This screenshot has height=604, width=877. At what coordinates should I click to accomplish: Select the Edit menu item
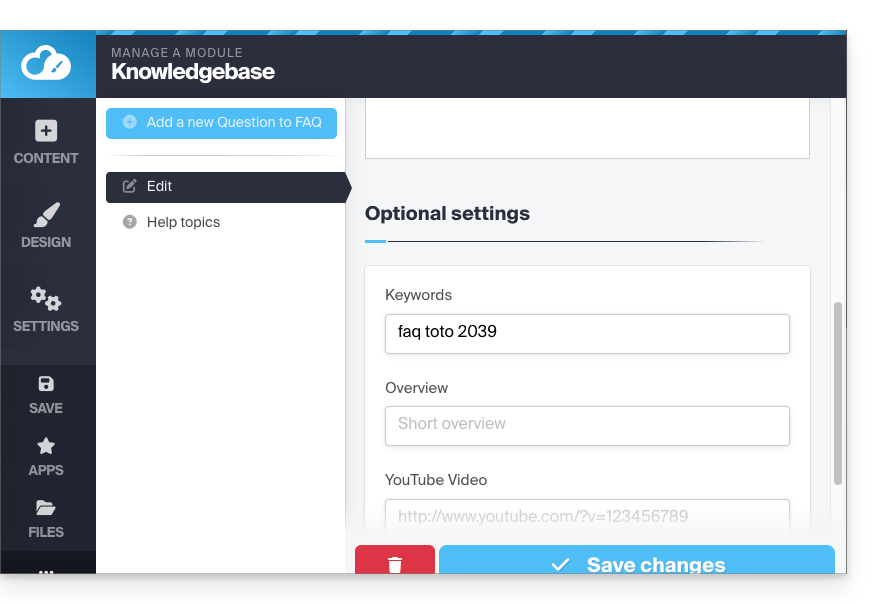click(x=224, y=187)
